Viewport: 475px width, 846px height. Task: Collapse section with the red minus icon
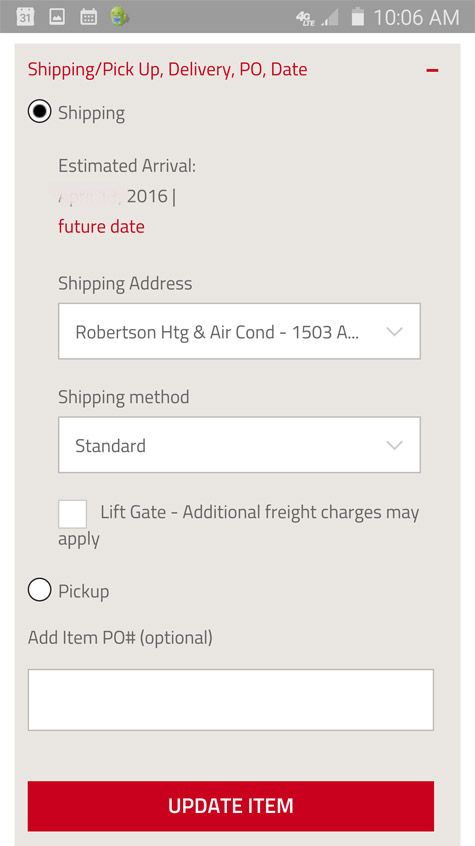coord(432,70)
